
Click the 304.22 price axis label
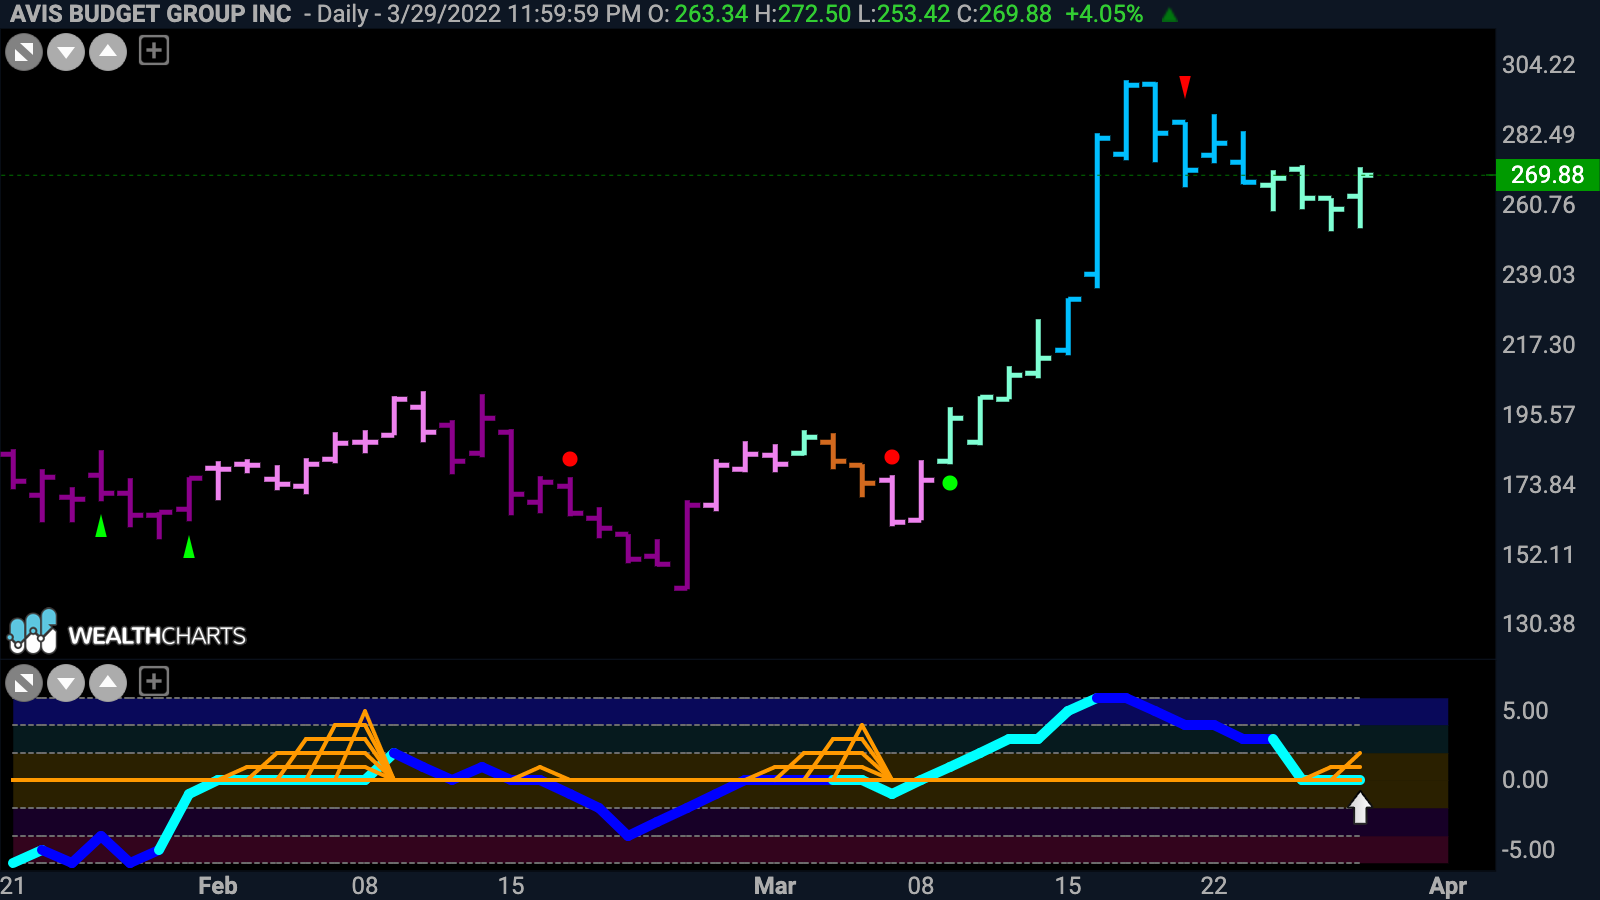tap(1538, 65)
